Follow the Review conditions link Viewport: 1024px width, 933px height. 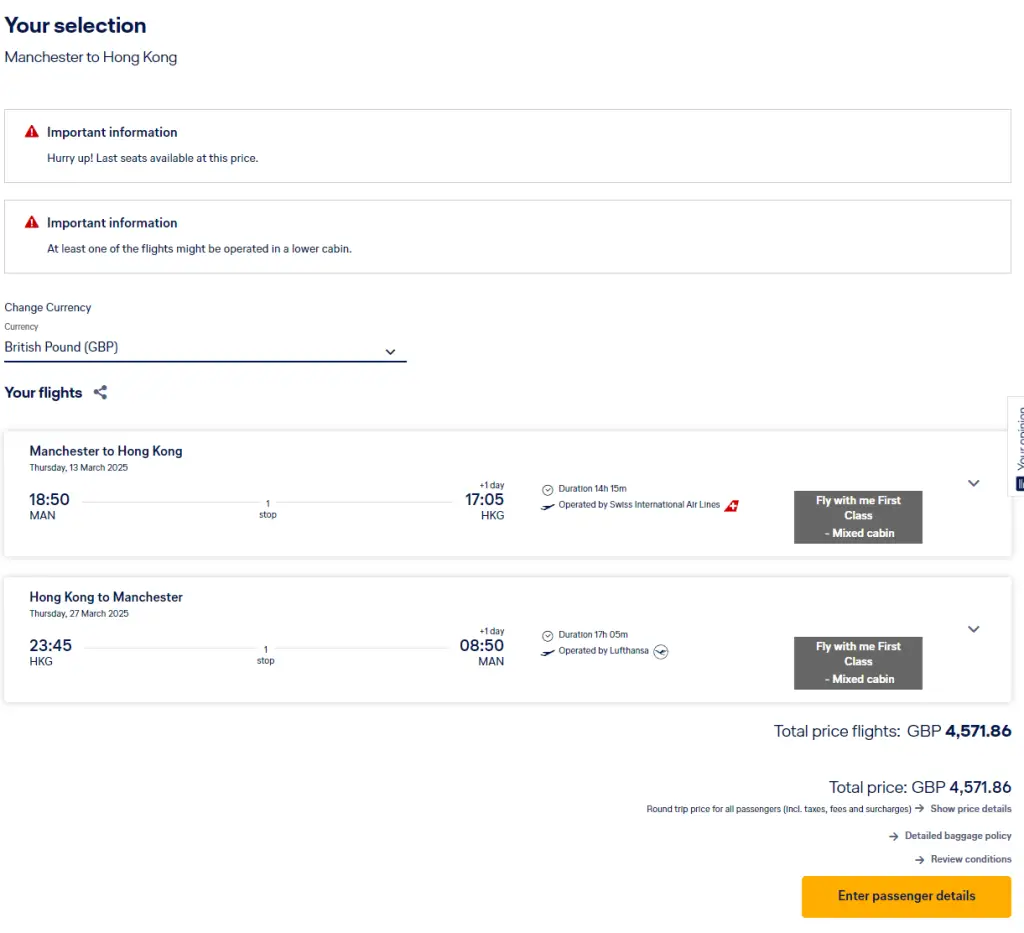click(970, 860)
